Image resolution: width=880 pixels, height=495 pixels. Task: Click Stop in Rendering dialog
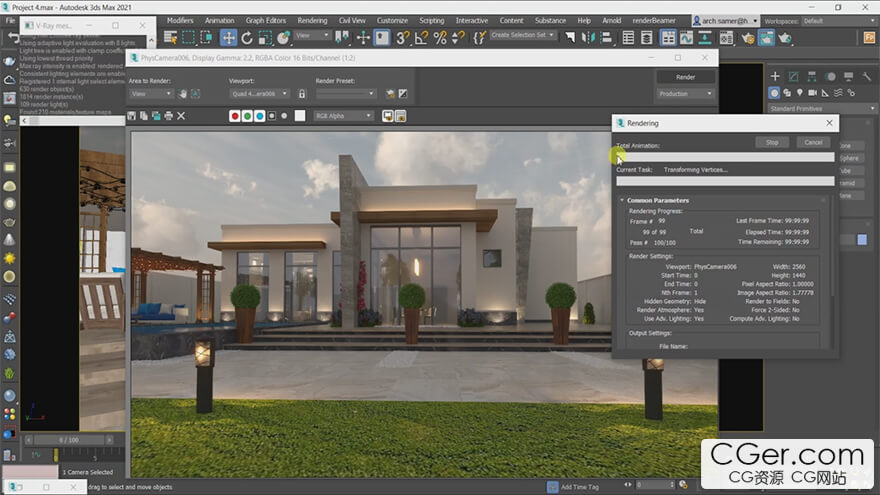click(x=772, y=143)
